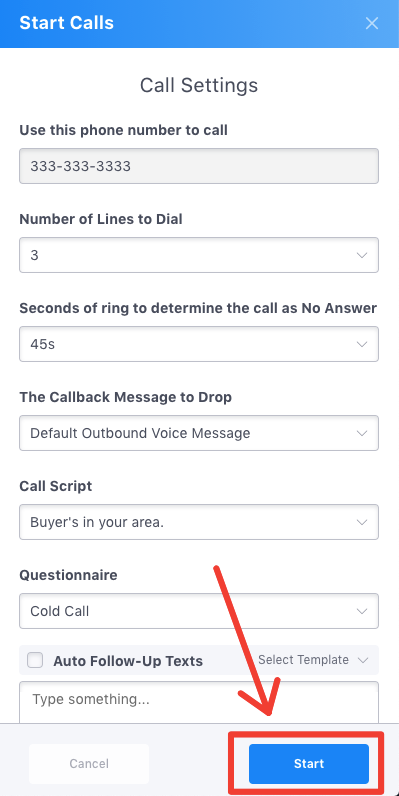399x796 pixels.
Task: Enable the Auto Follow-Up Texts checkbox
Action: pos(35,660)
